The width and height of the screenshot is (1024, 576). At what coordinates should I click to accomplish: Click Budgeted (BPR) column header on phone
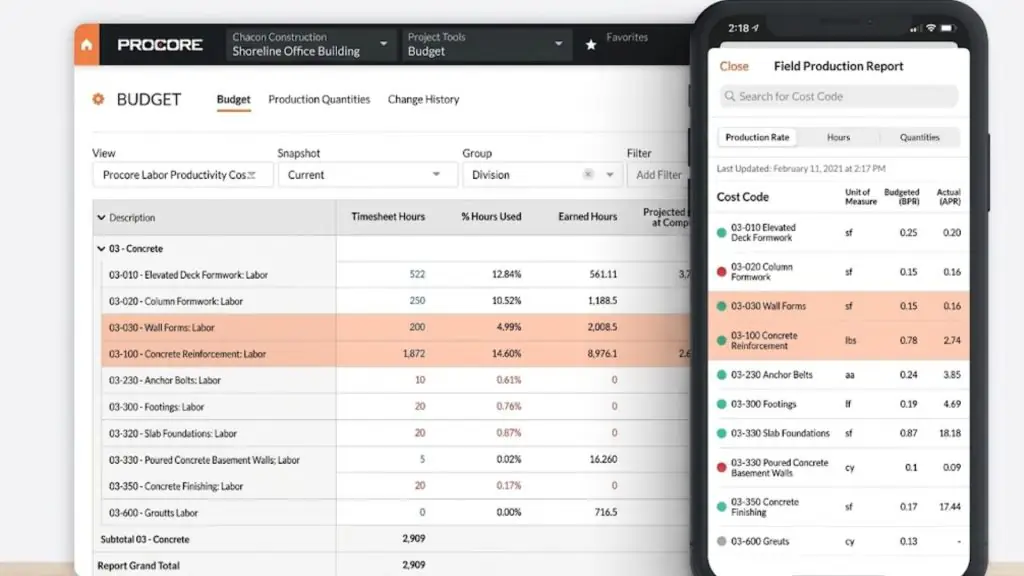901,197
